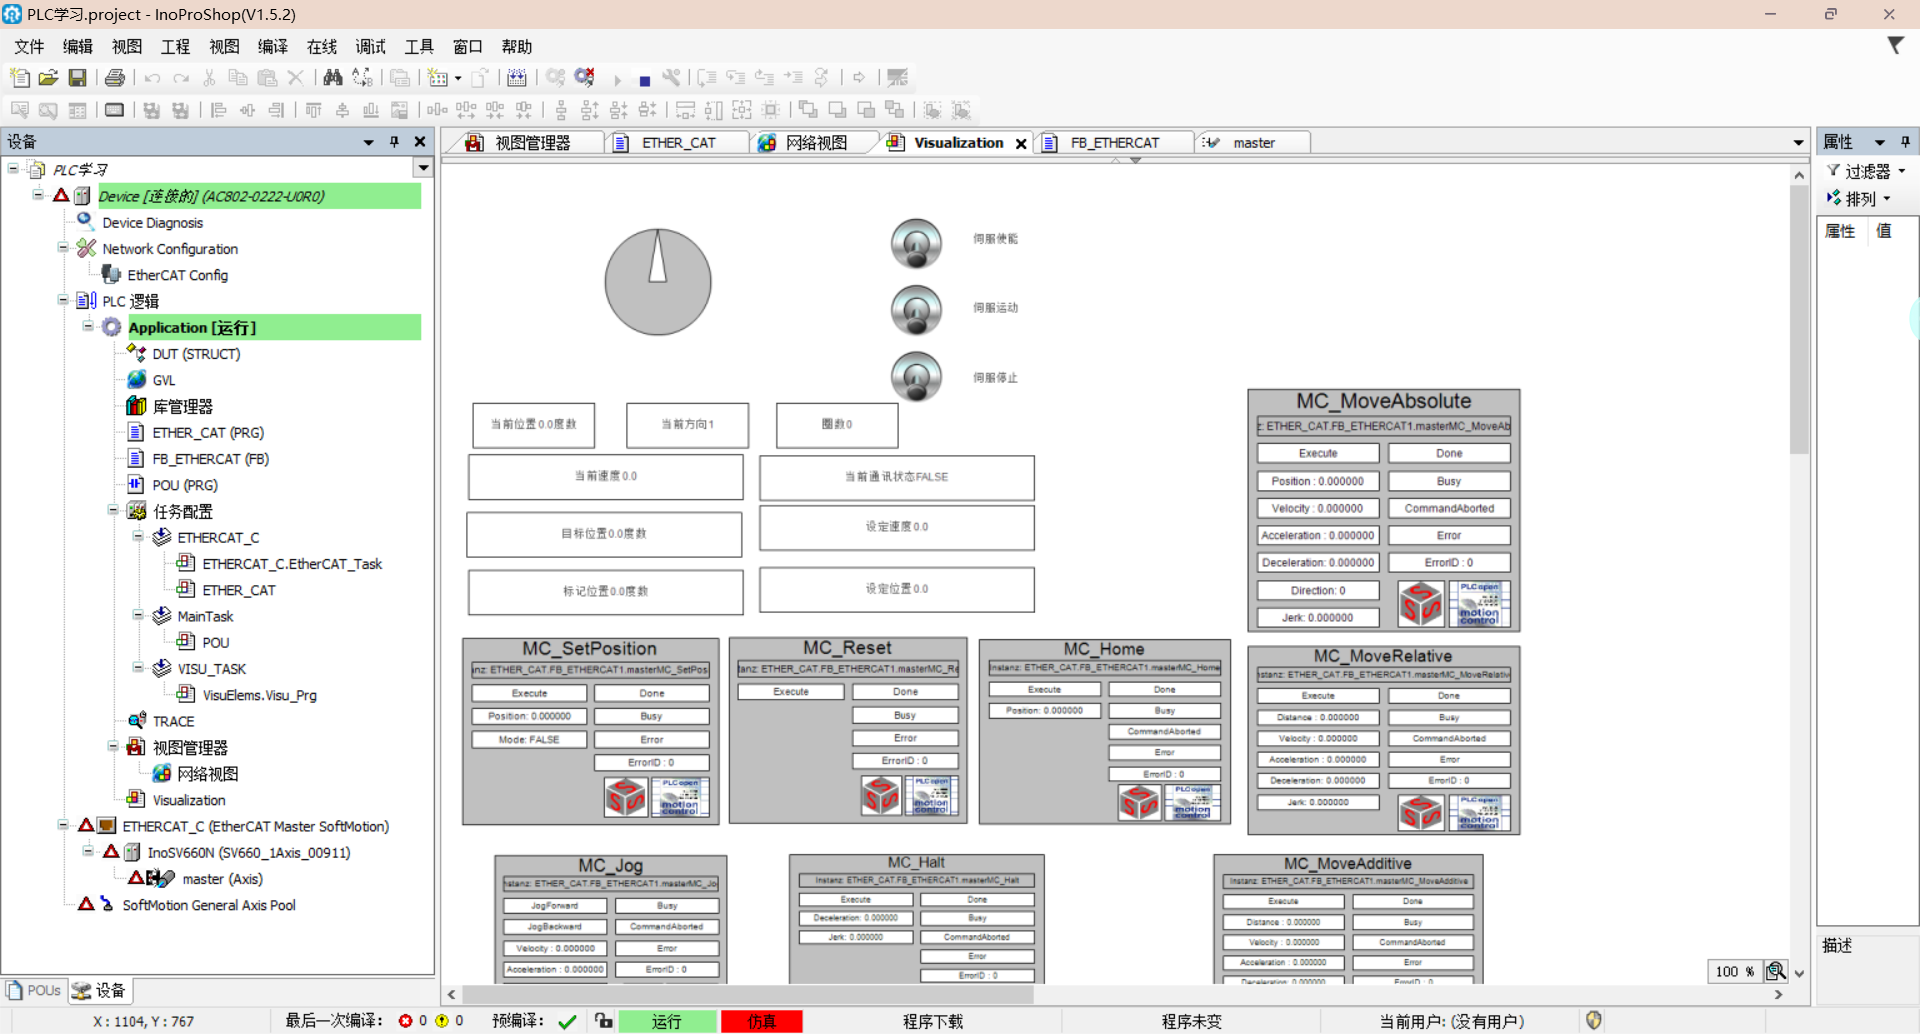
Task: Collapse the MainTask tree node
Action: (138, 615)
